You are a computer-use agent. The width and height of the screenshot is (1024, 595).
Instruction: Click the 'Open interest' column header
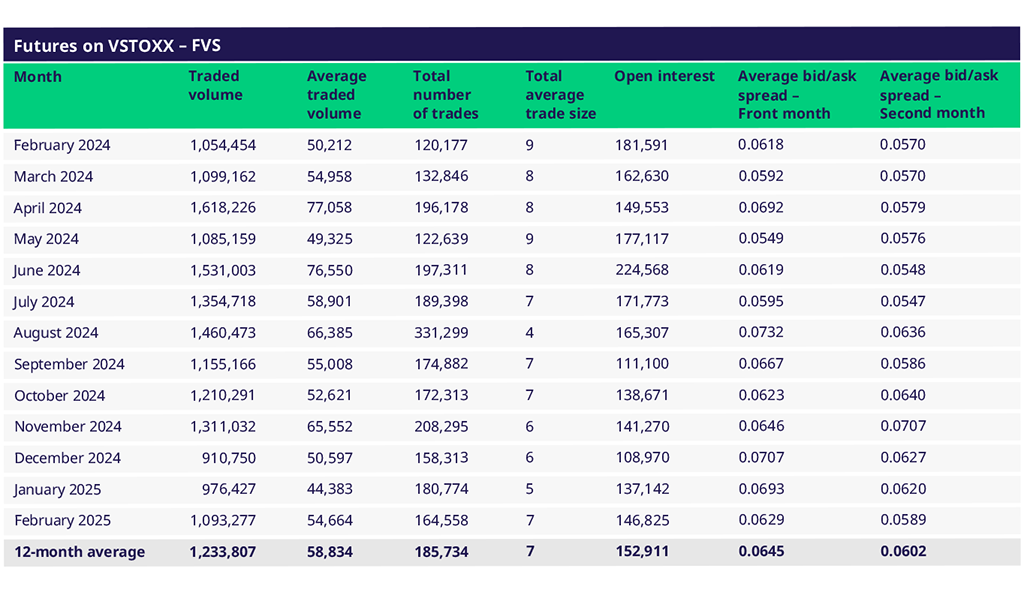point(664,77)
